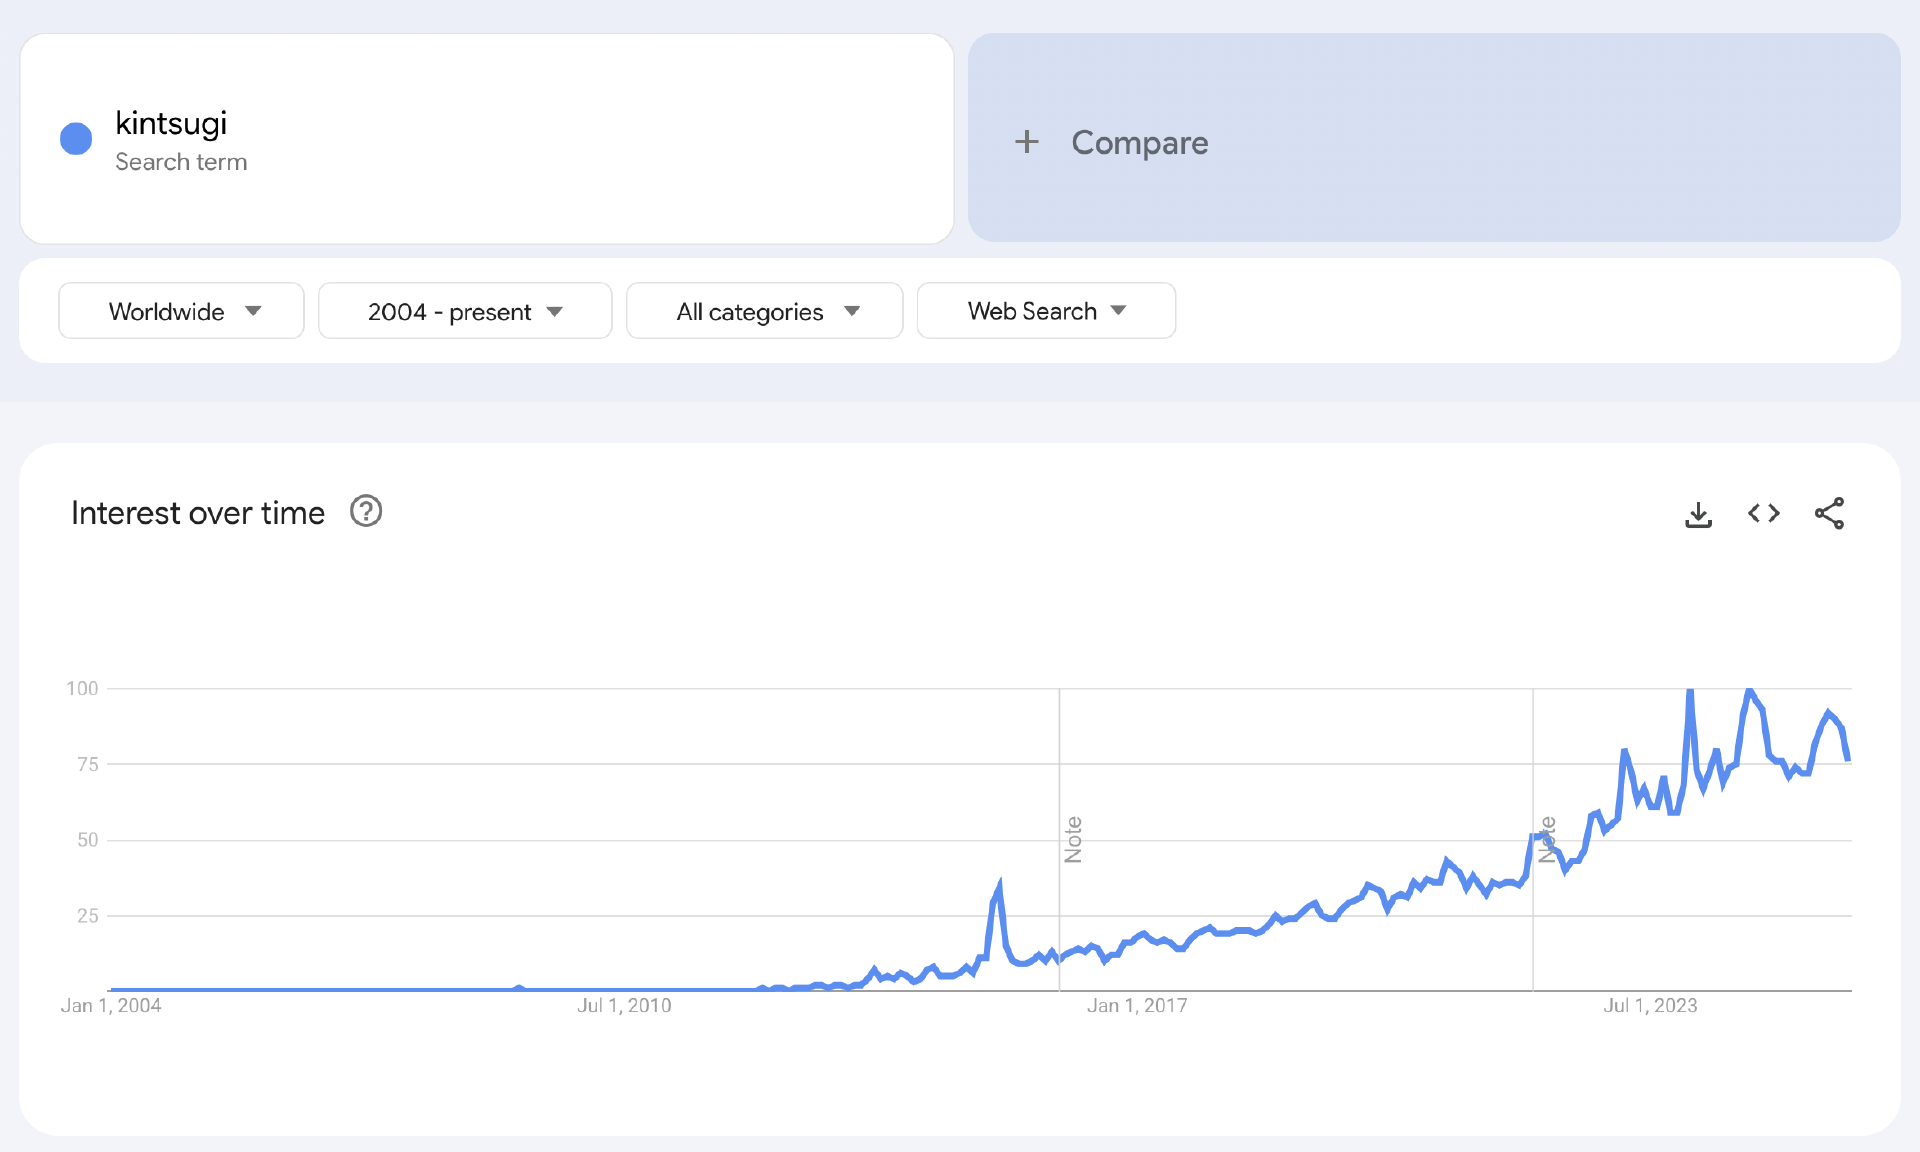
Task: Click the Jul 1, 2010 axis label
Action: pyautogui.click(x=624, y=1006)
